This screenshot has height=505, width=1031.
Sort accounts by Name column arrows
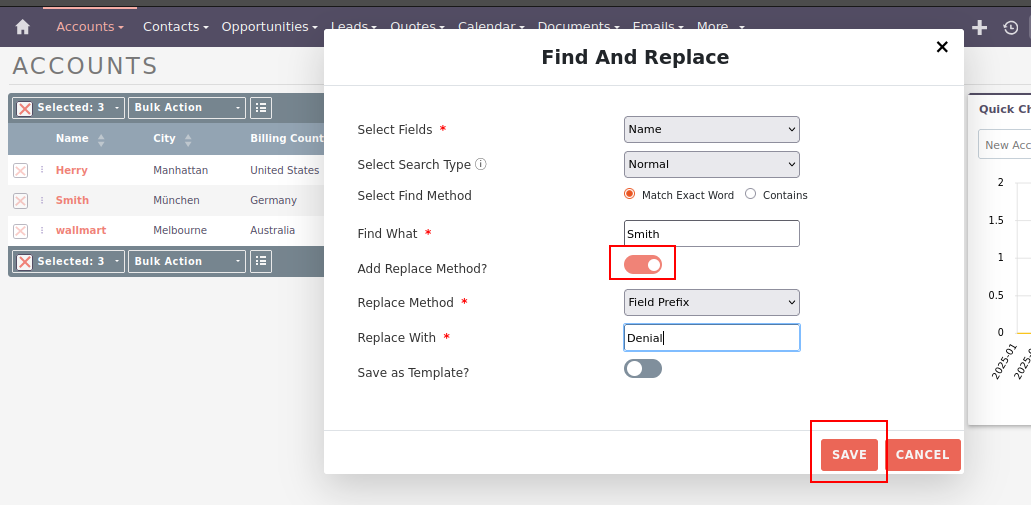click(x=101, y=140)
